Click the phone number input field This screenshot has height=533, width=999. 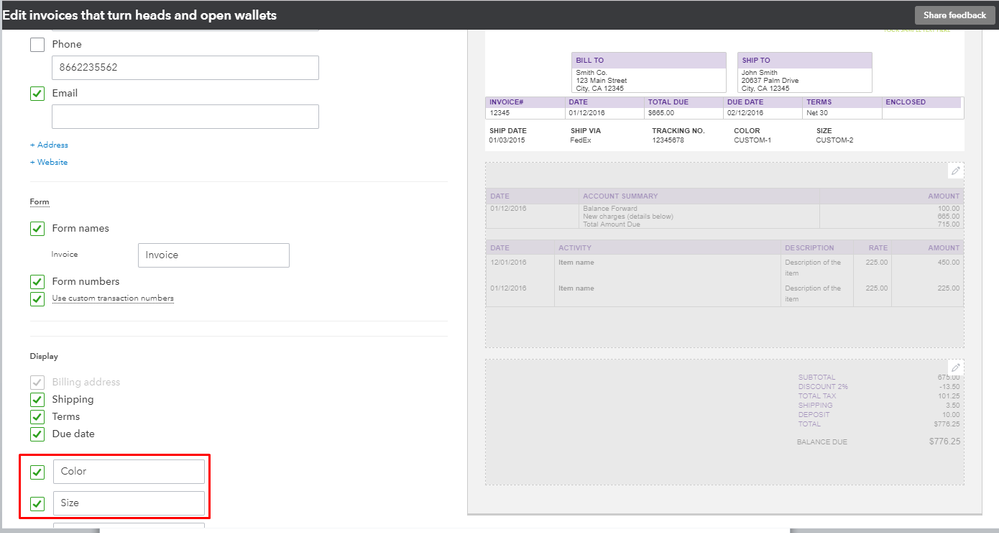coord(185,68)
